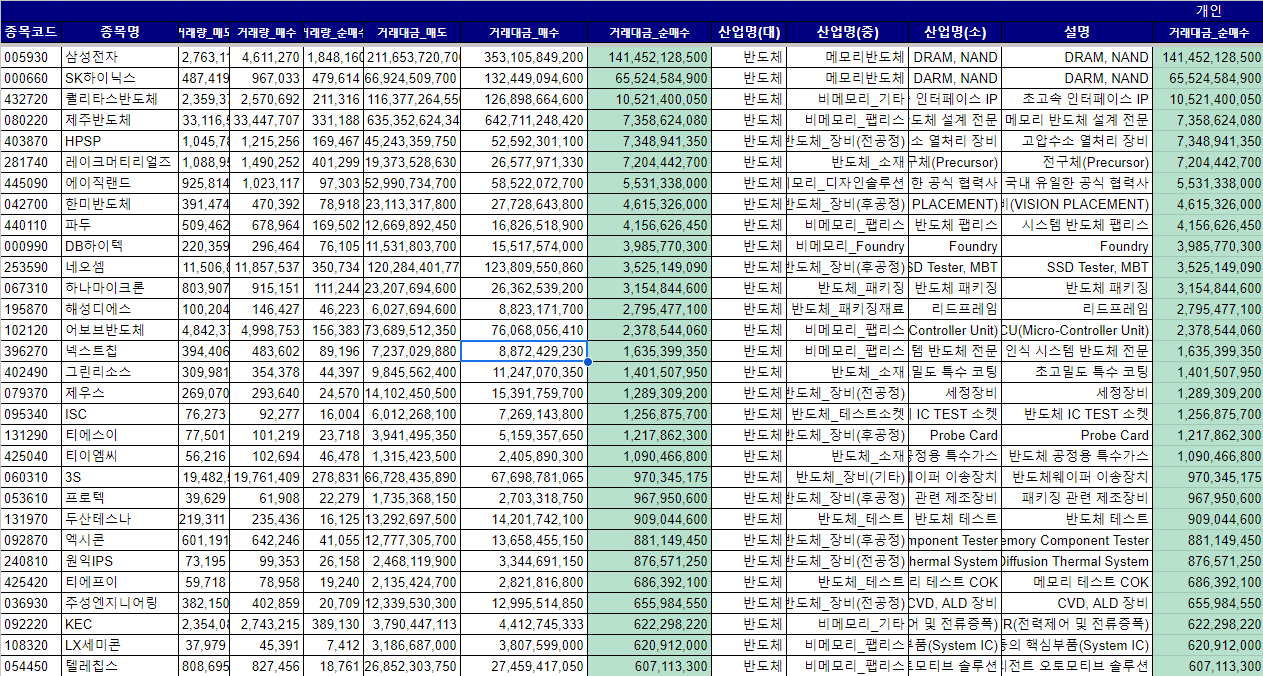This screenshot has height=676, width=1263.
Task: Select the 3S name cell
Action: pyautogui.click(x=120, y=477)
